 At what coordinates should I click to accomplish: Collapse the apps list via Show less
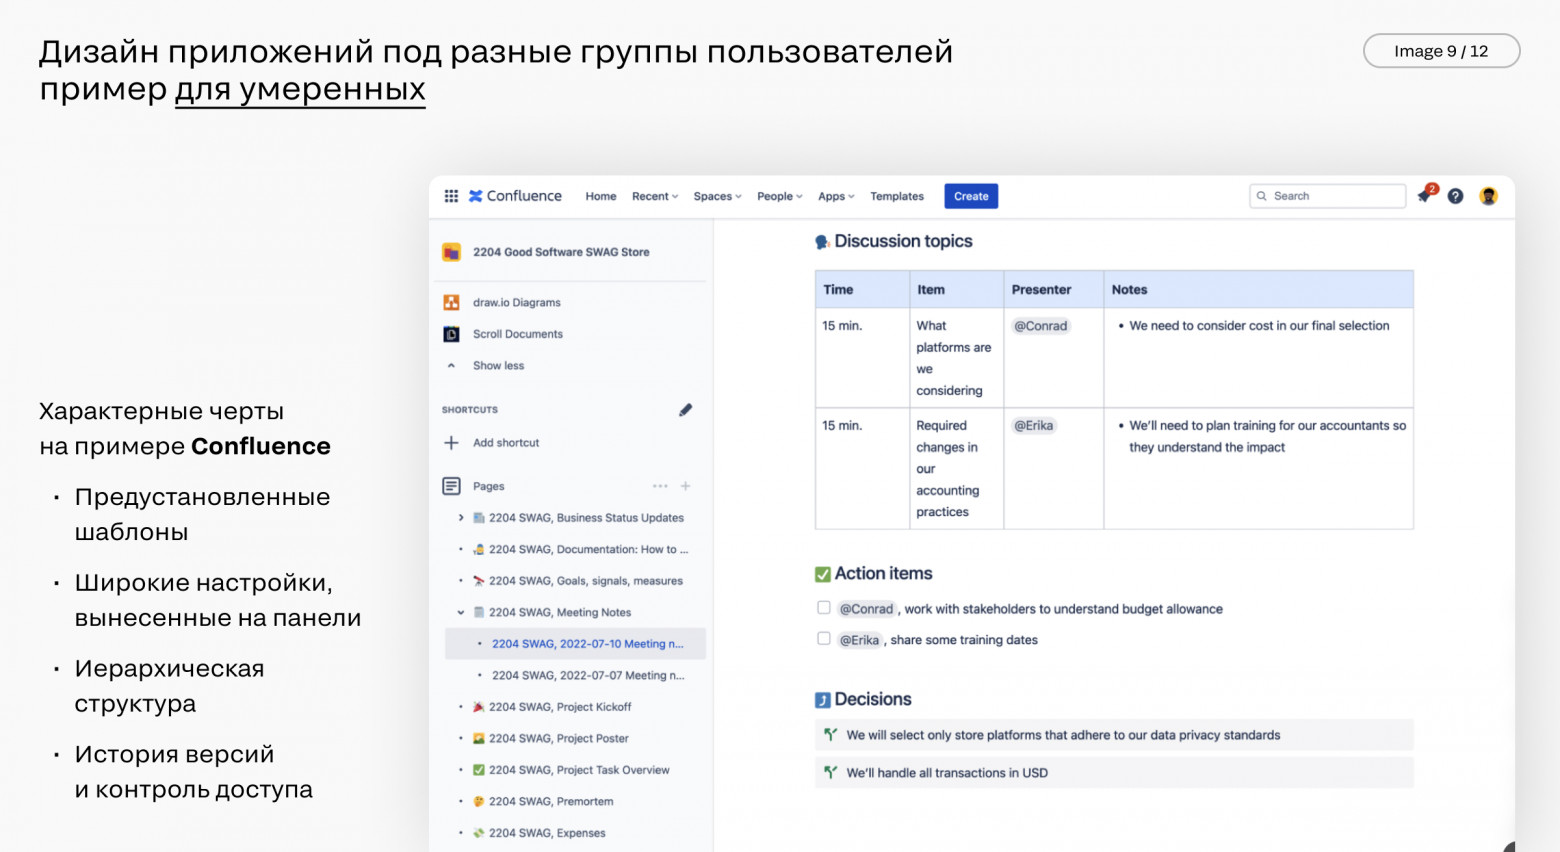[499, 365]
